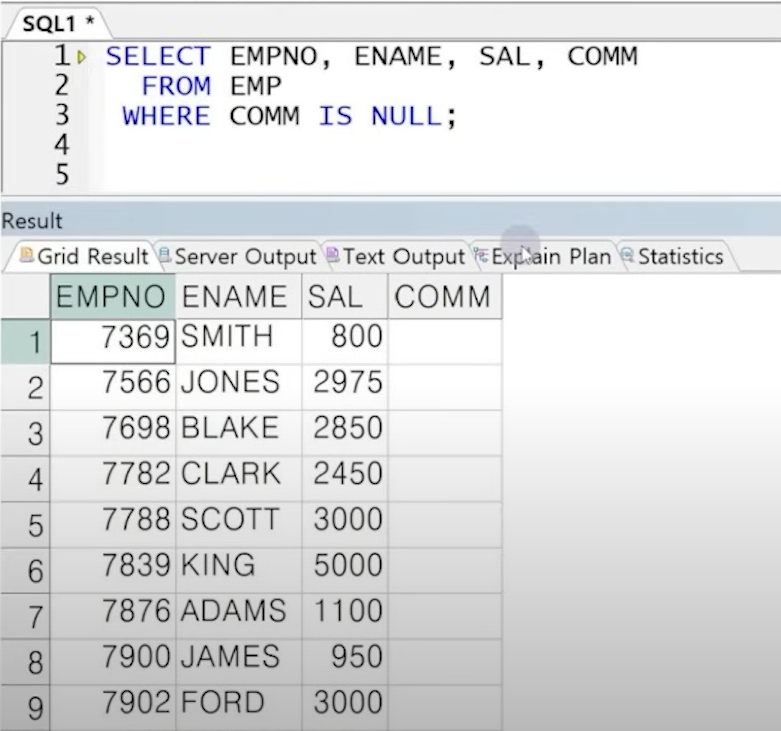Select the ADAMS name cell
This screenshot has height=731, width=781.
coord(239,616)
